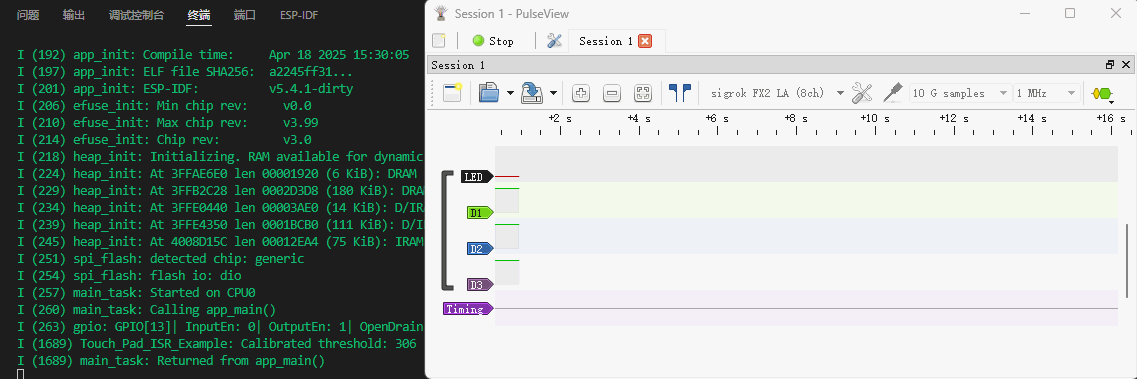Click the save capture icon
The height and width of the screenshot is (379, 1137).
point(533,93)
